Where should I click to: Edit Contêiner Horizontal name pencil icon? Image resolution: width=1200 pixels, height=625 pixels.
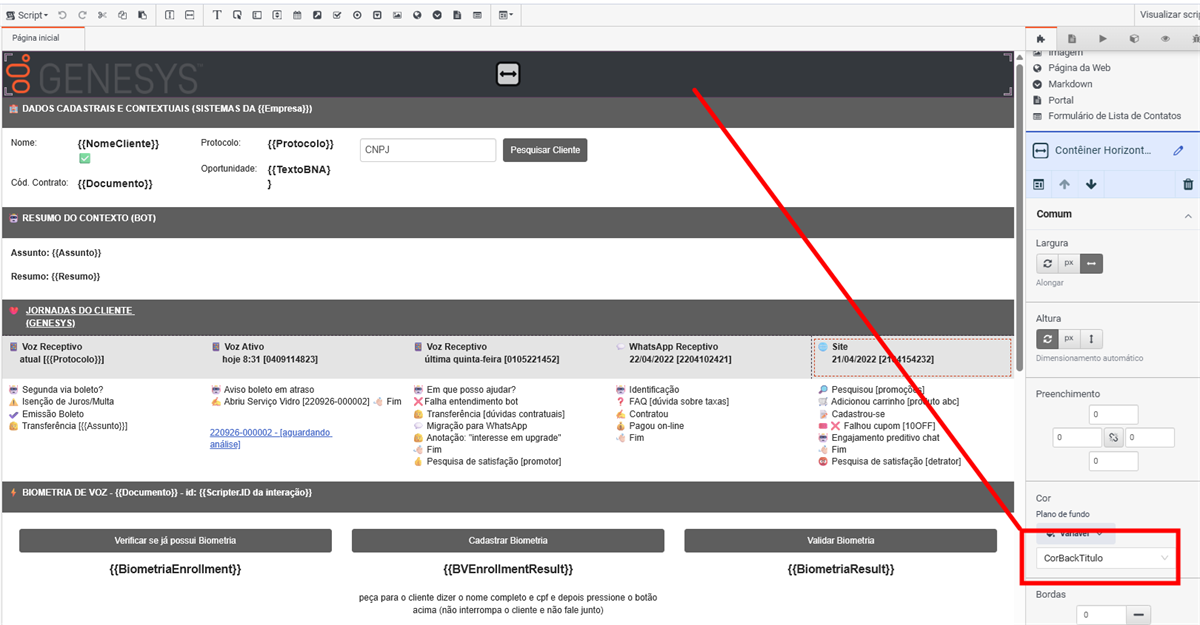point(1178,150)
